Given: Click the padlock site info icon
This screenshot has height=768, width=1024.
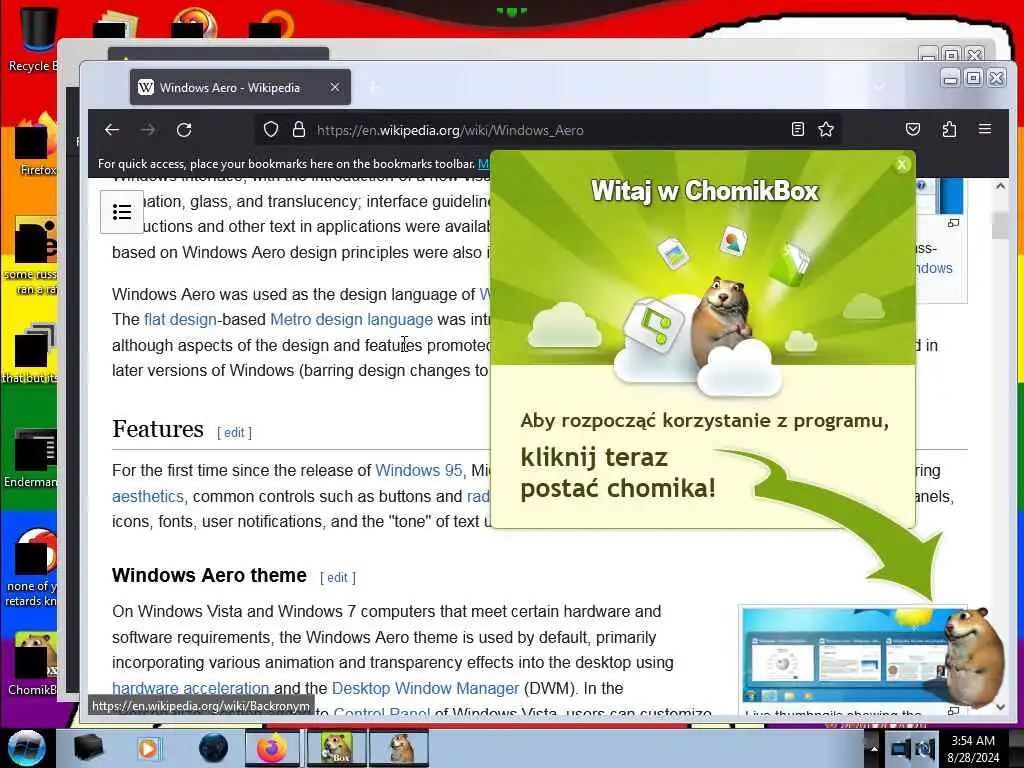Looking at the screenshot, I should click(299, 129).
